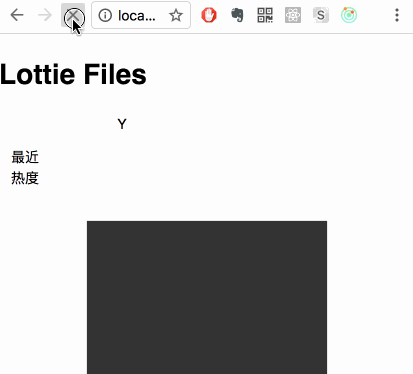
Task: Go back with the browser back arrow
Action: (x=17, y=15)
